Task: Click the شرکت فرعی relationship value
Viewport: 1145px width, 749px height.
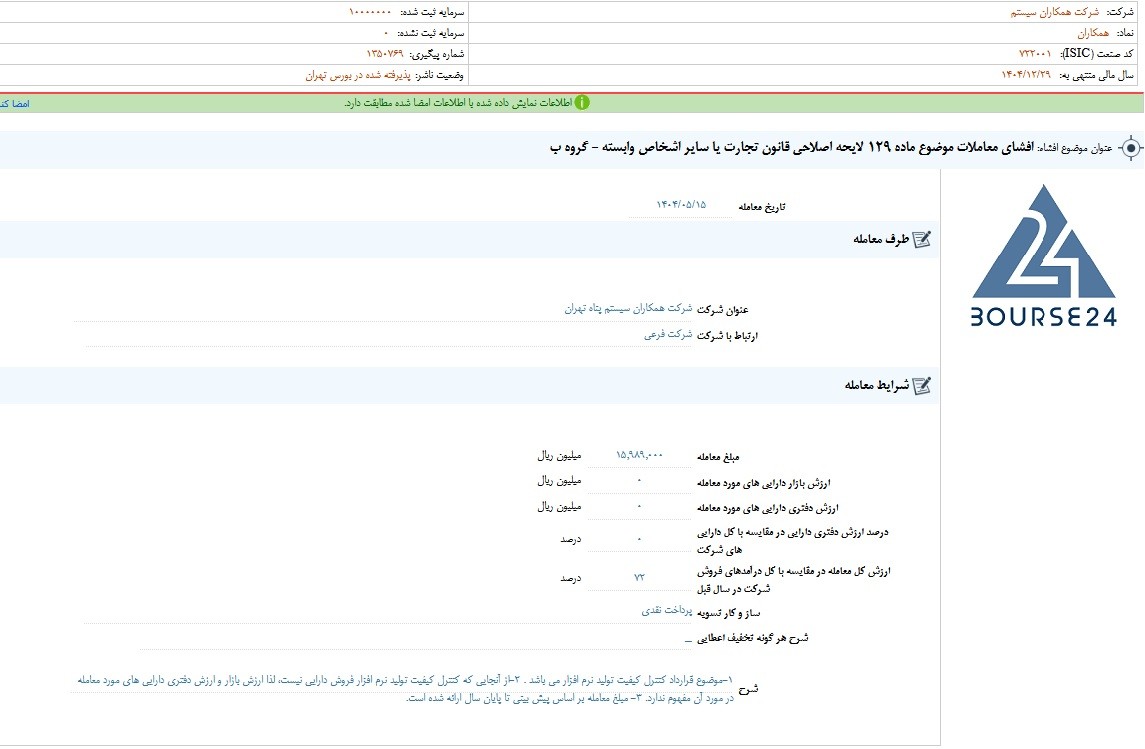Action: [x=667, y=334]
